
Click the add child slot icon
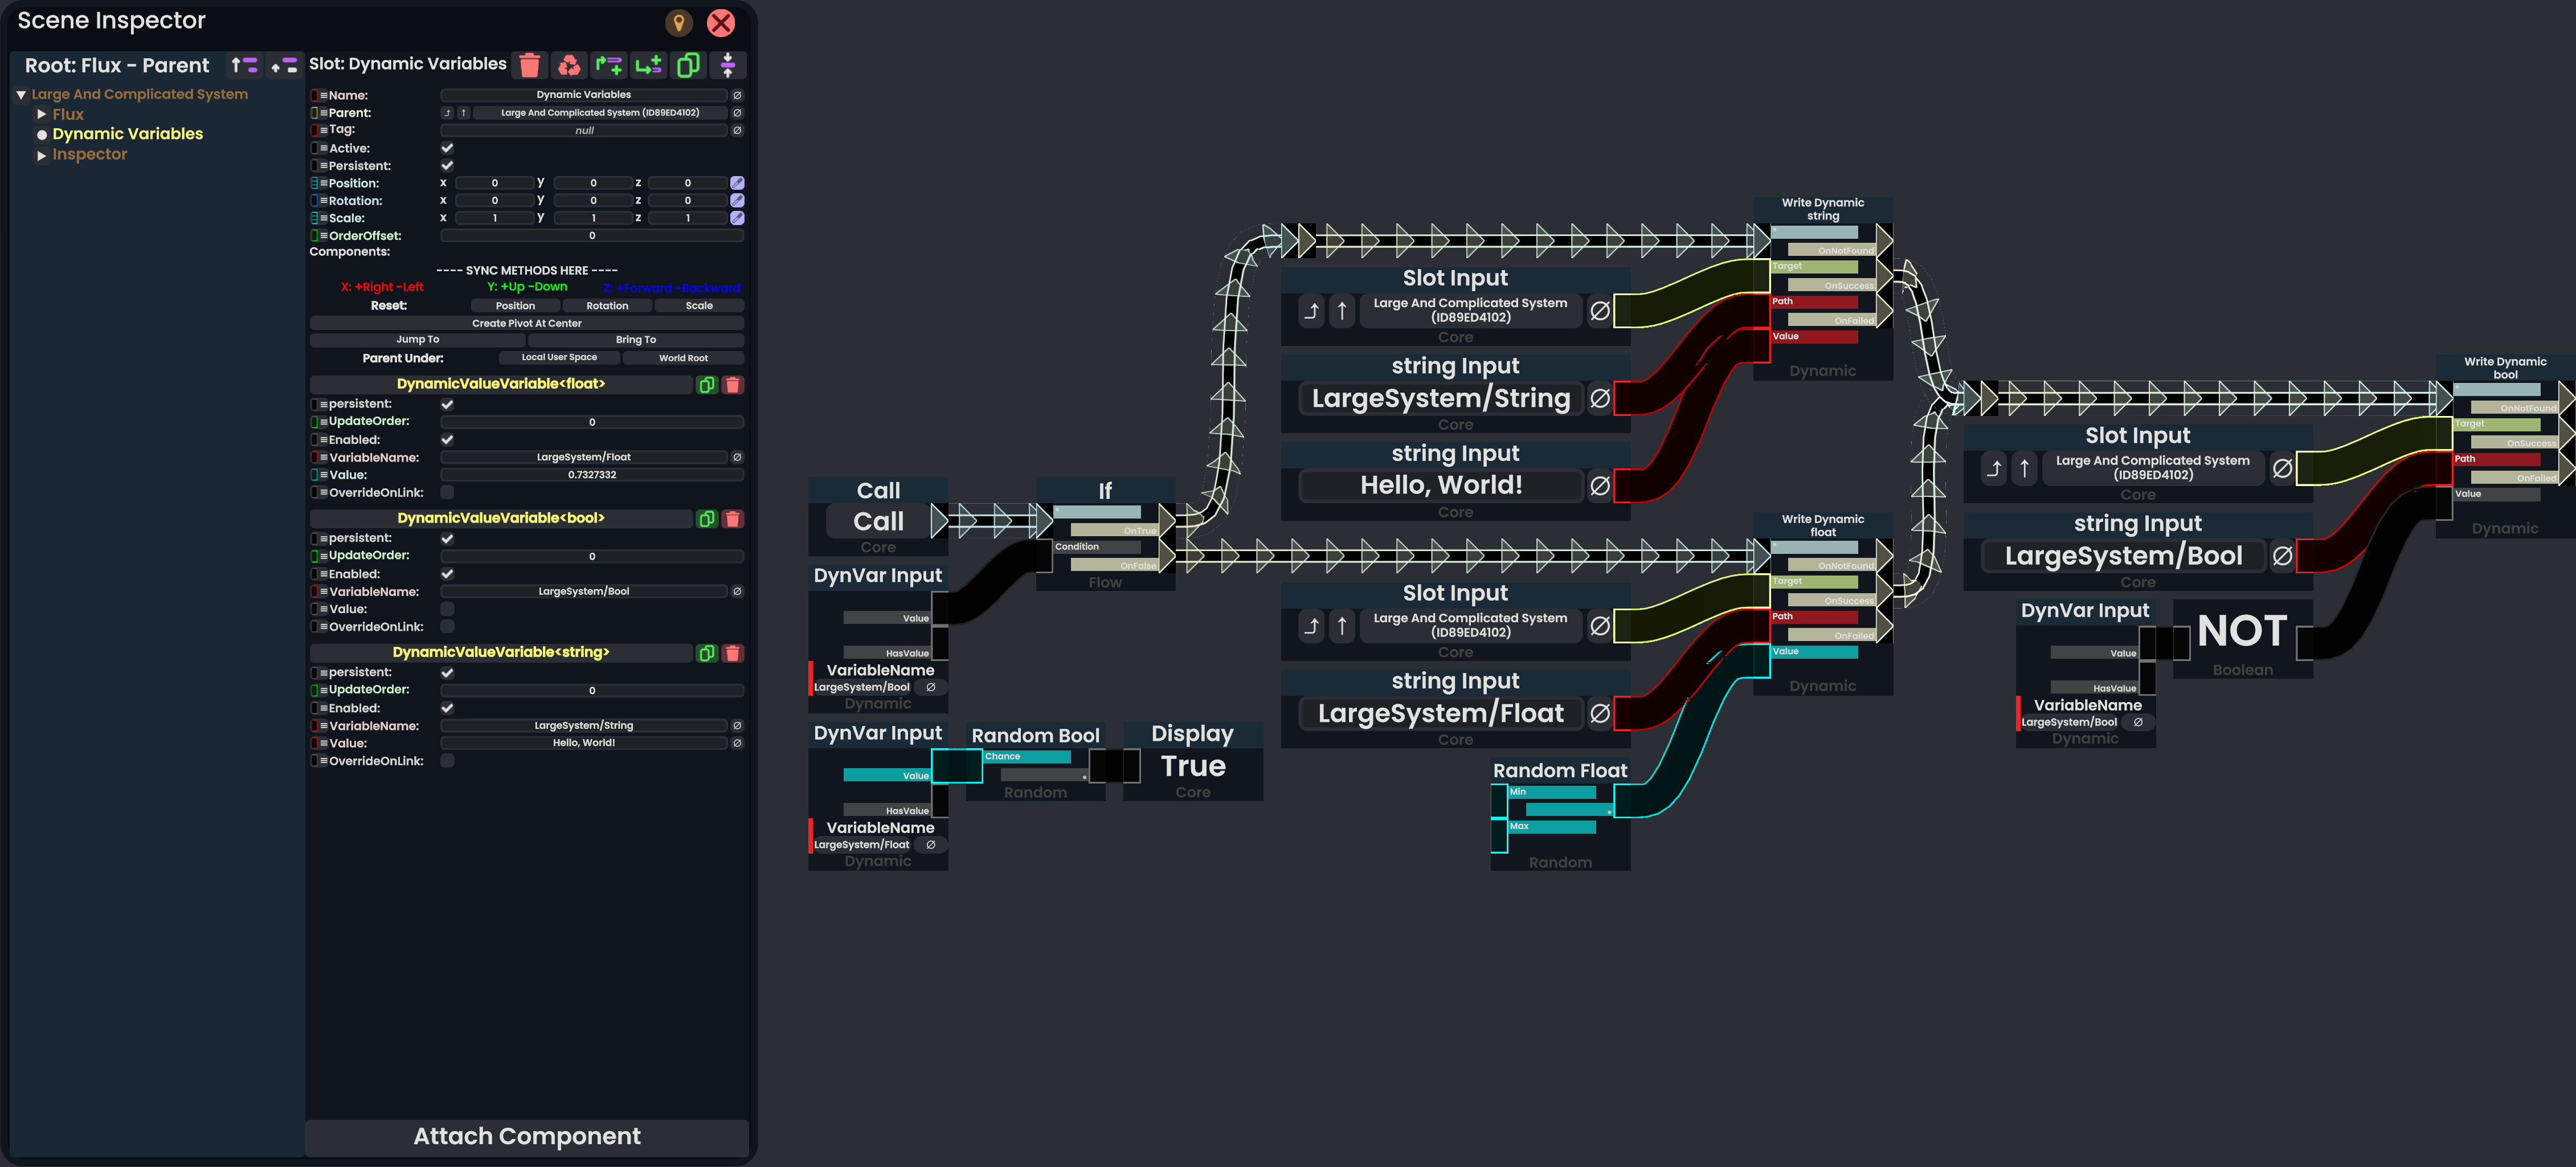click(x=648, y=65)
